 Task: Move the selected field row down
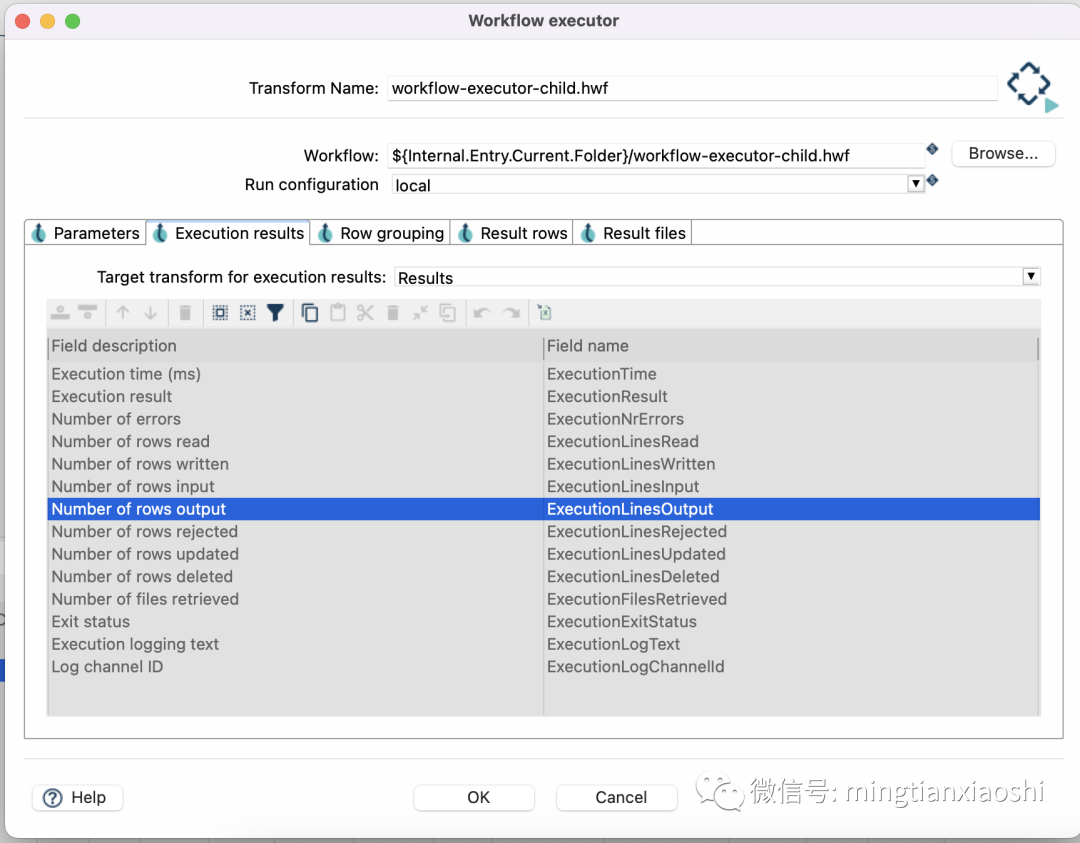(151, 313)
